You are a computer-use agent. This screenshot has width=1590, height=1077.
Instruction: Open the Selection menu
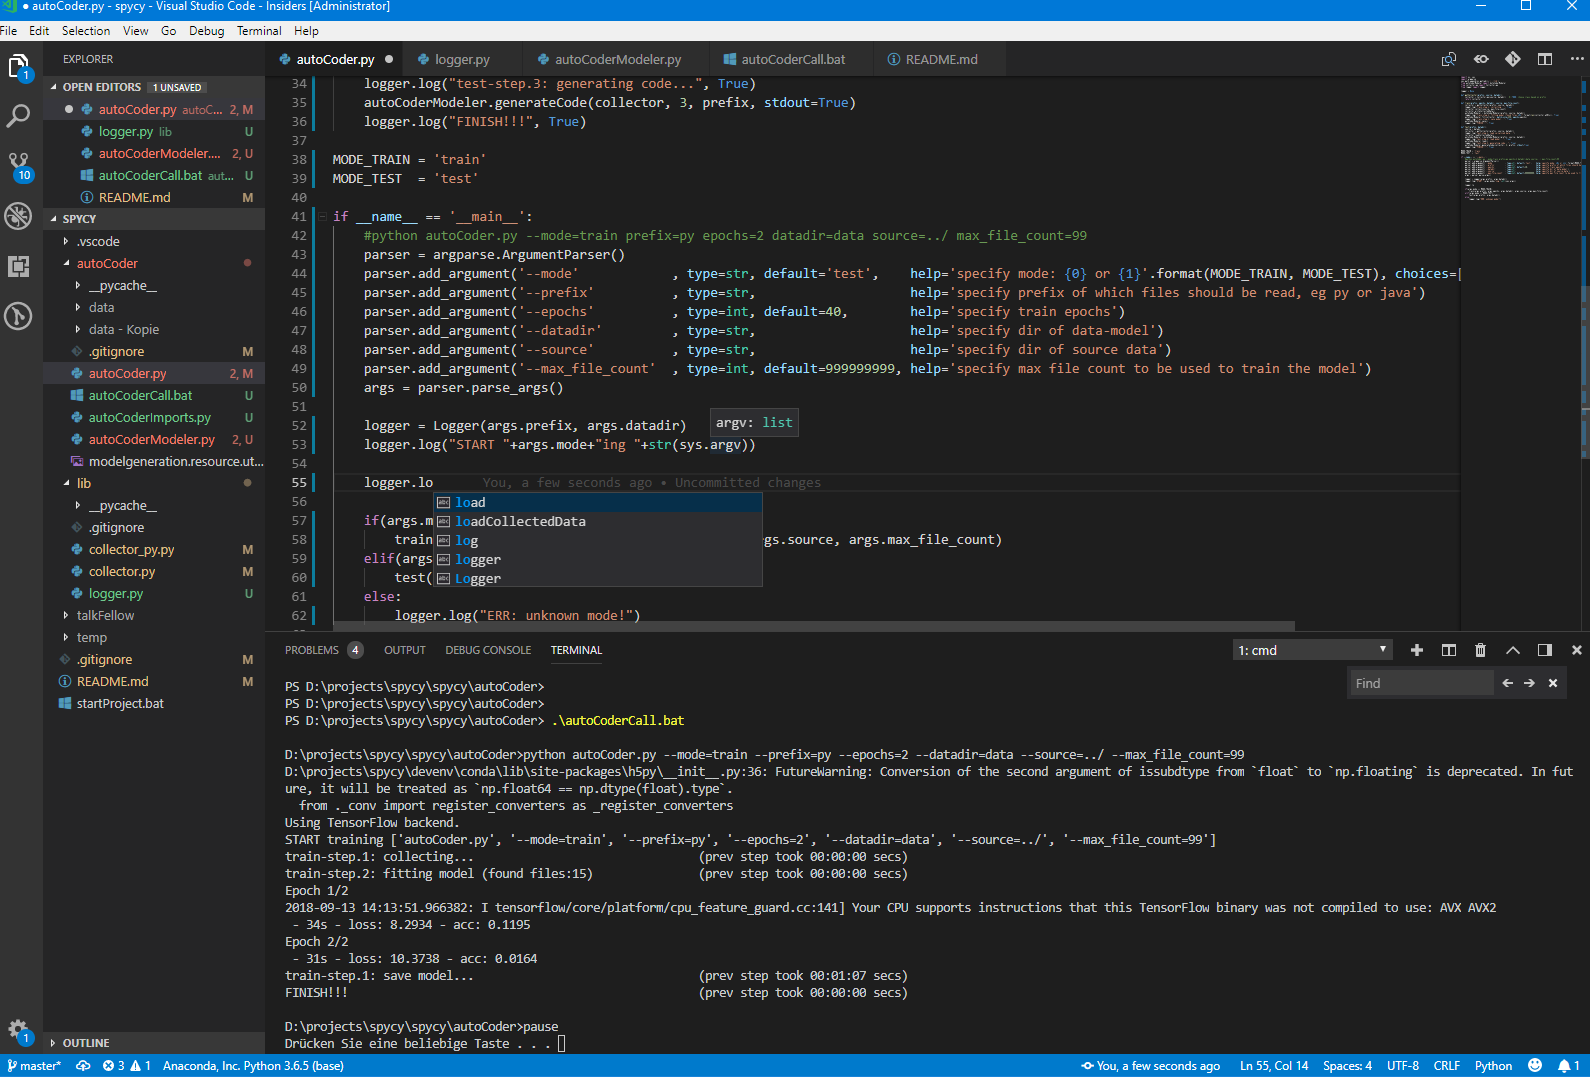[x=86, y=31]
